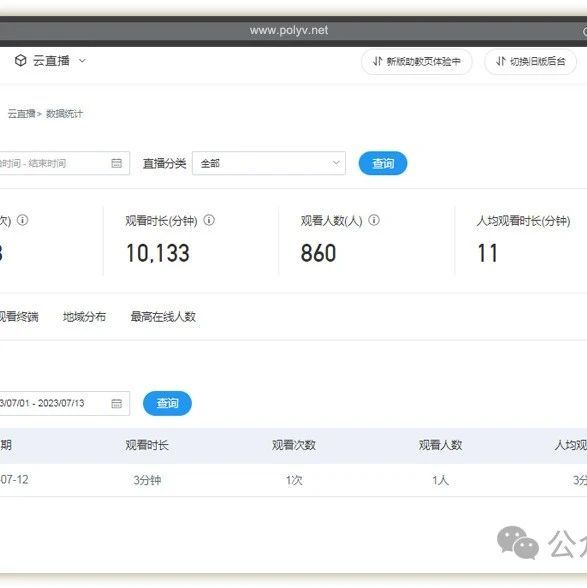
Task: Open calendar icon in the 2023/07/13 range field
Action: pyautogui.click(x=117, y=404)
